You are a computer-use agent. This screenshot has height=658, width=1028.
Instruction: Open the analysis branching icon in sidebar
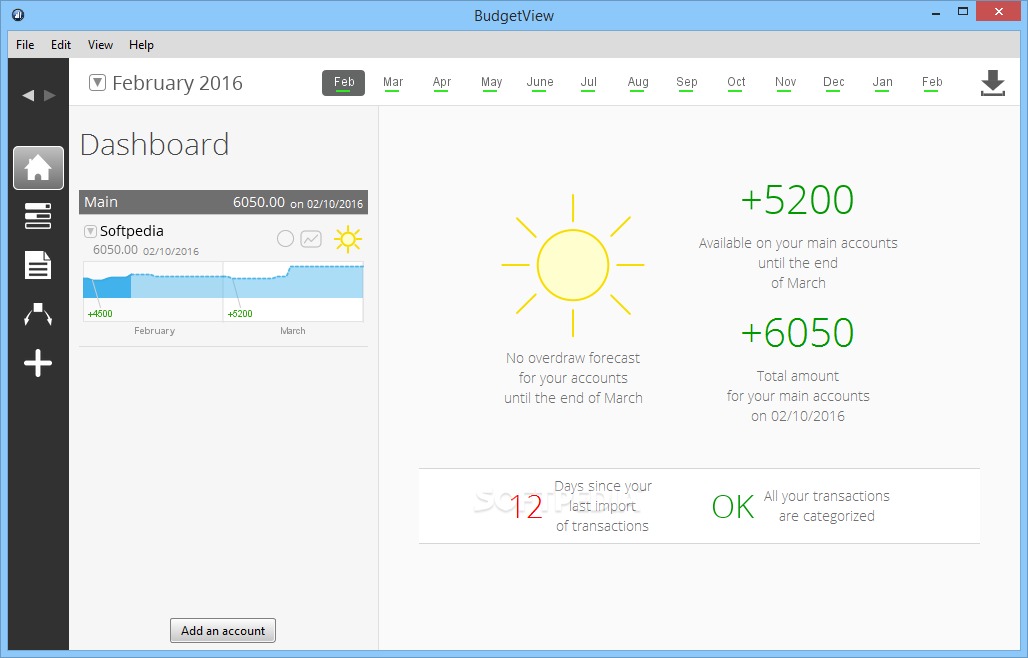coord(38,314)
